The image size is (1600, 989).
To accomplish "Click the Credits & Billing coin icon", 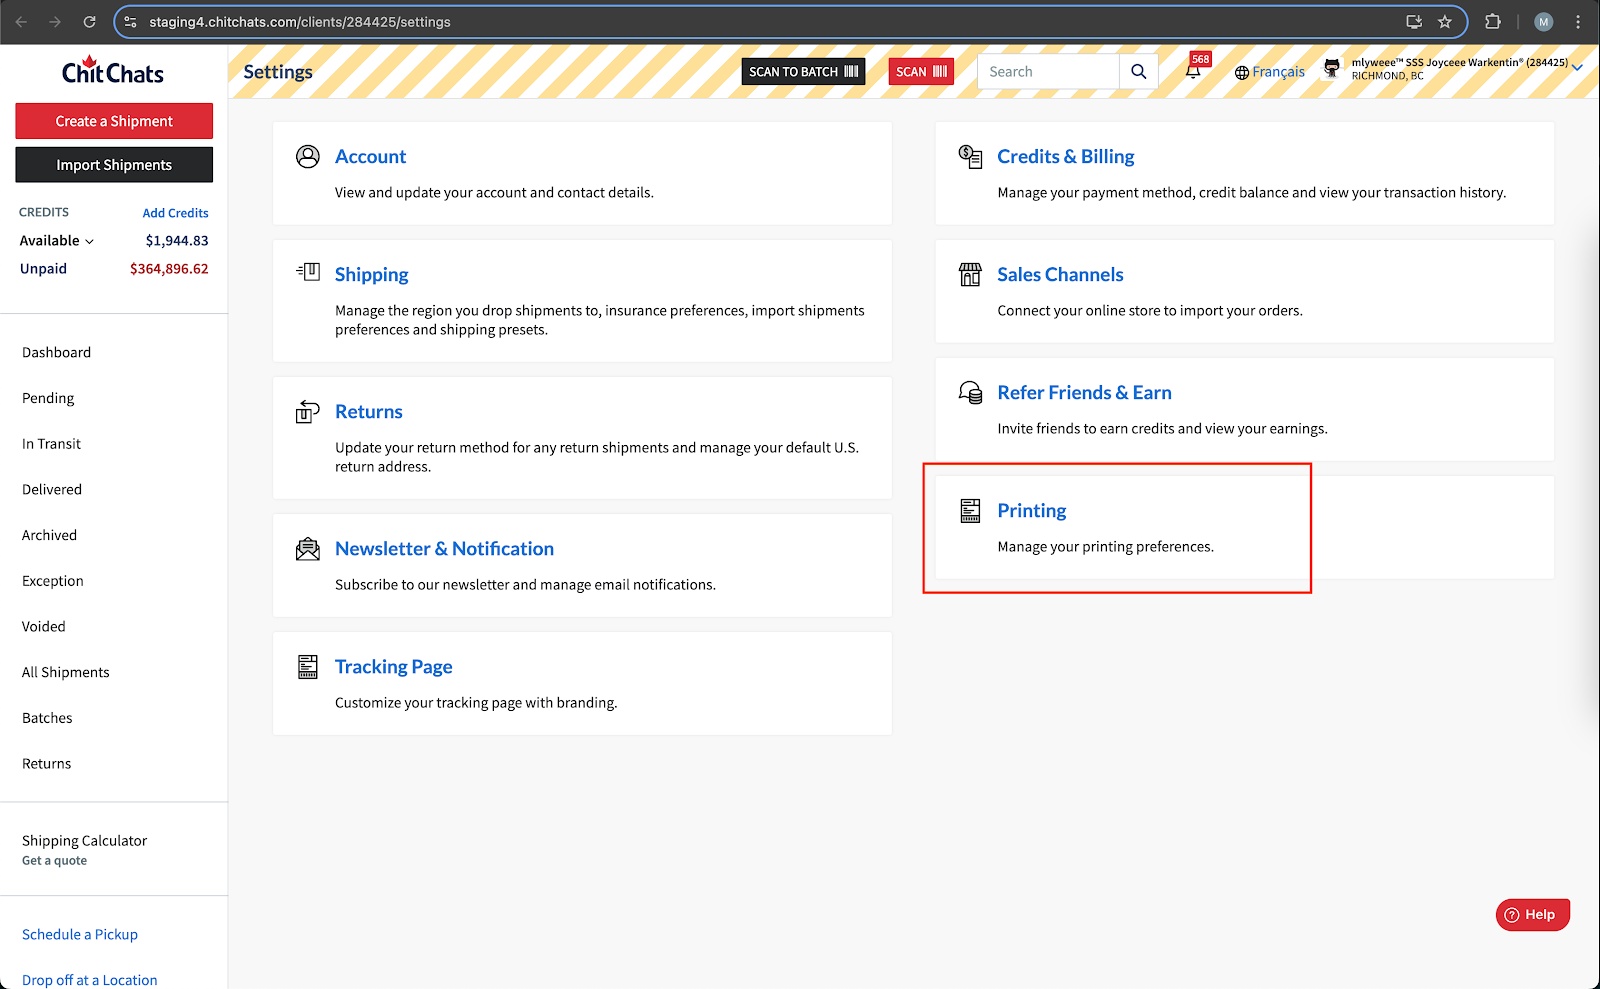I will [970, 156].
